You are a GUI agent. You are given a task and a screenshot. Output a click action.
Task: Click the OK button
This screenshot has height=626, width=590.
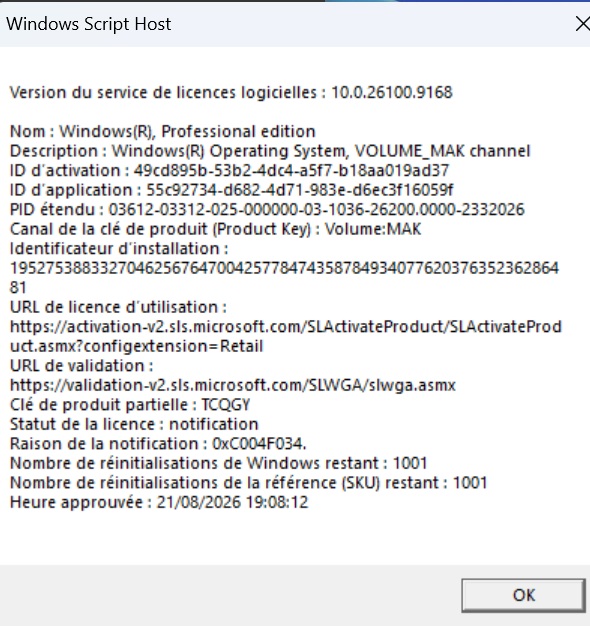(523, 595)
